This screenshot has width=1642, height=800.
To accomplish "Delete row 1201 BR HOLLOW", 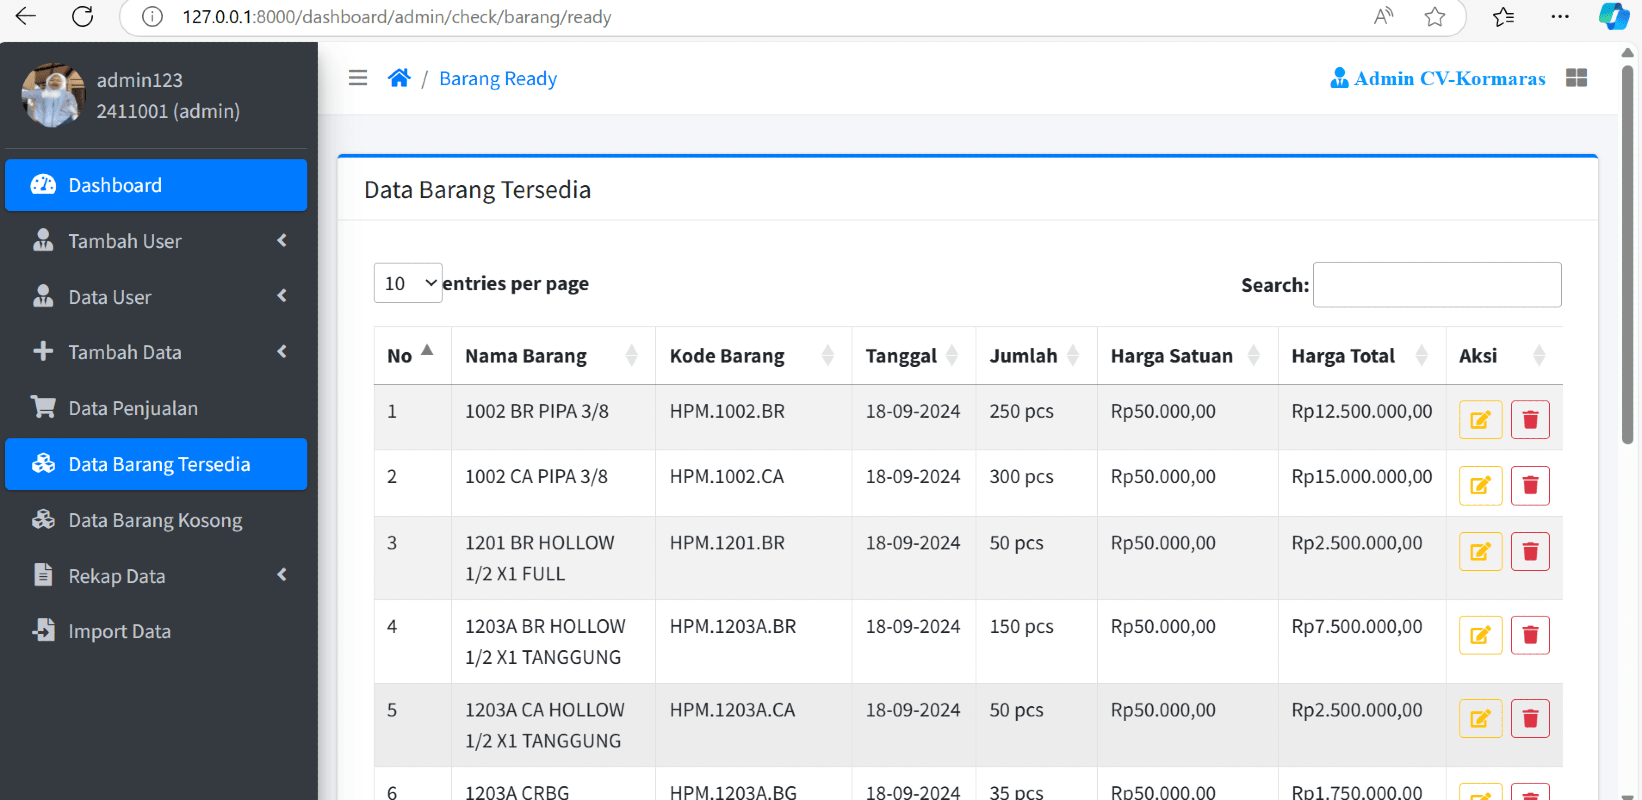I will tap(1530, 552).
